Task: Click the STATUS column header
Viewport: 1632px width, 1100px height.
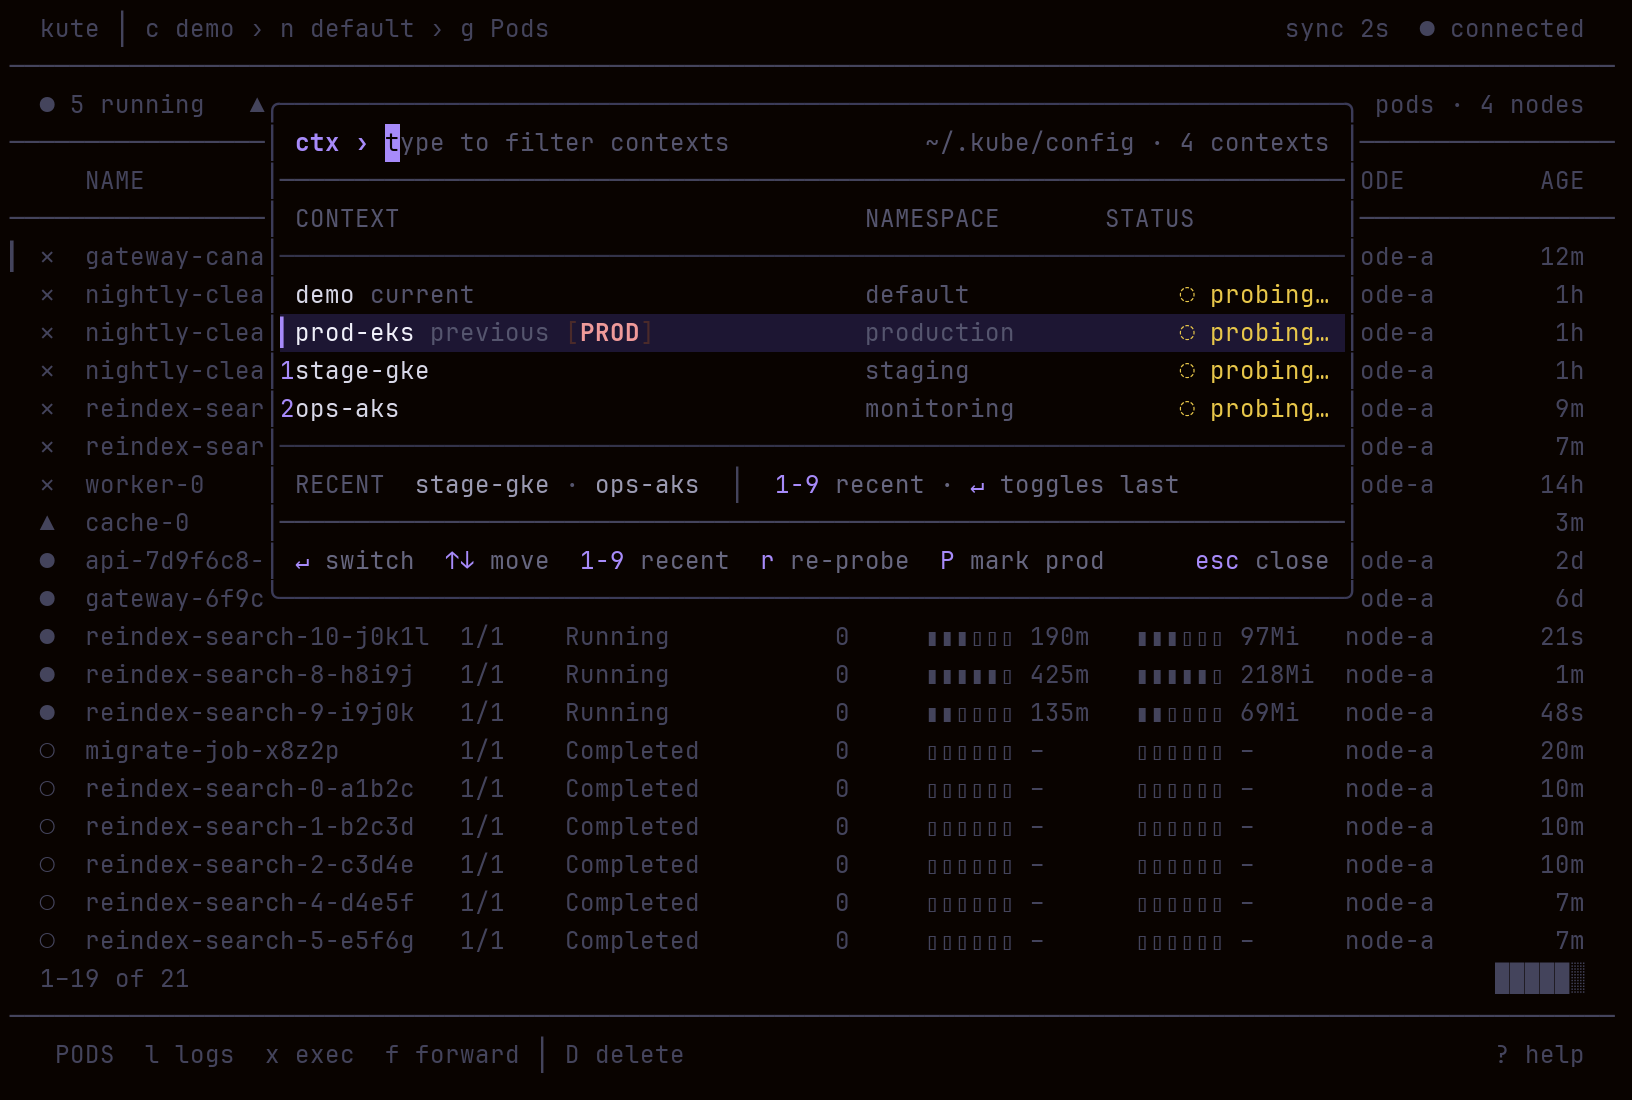Action: (x=1149, y=219)
